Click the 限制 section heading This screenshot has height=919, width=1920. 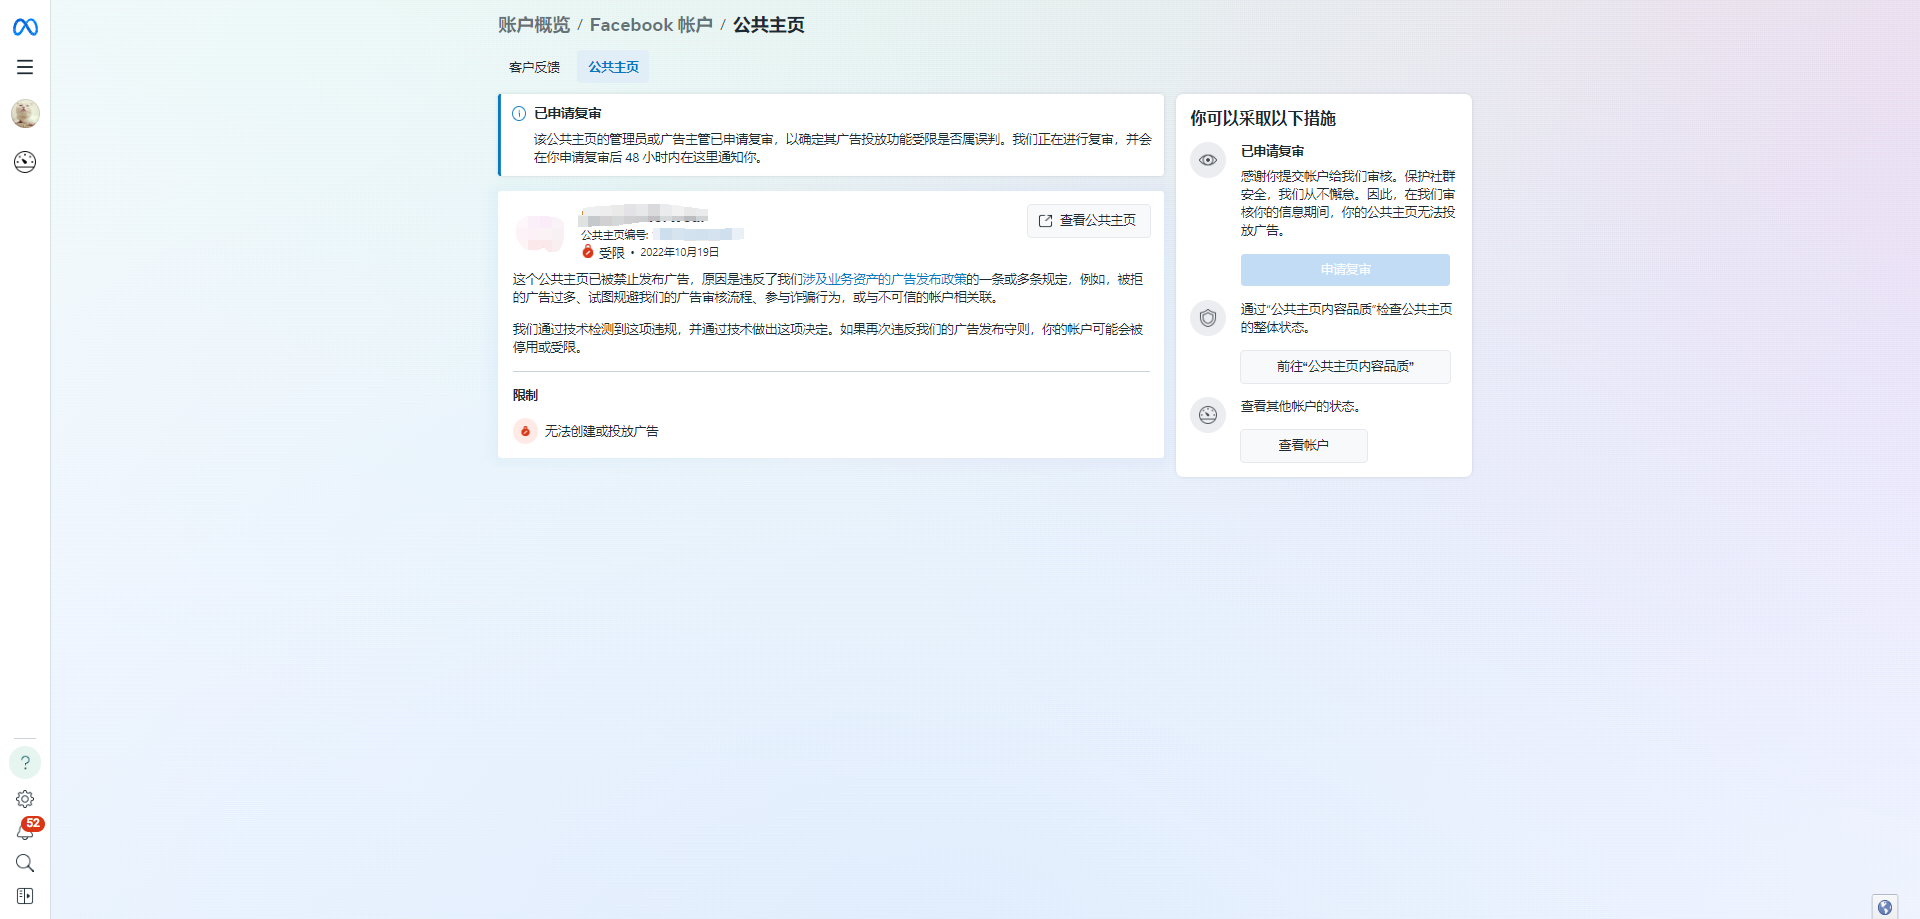[525, 395]
